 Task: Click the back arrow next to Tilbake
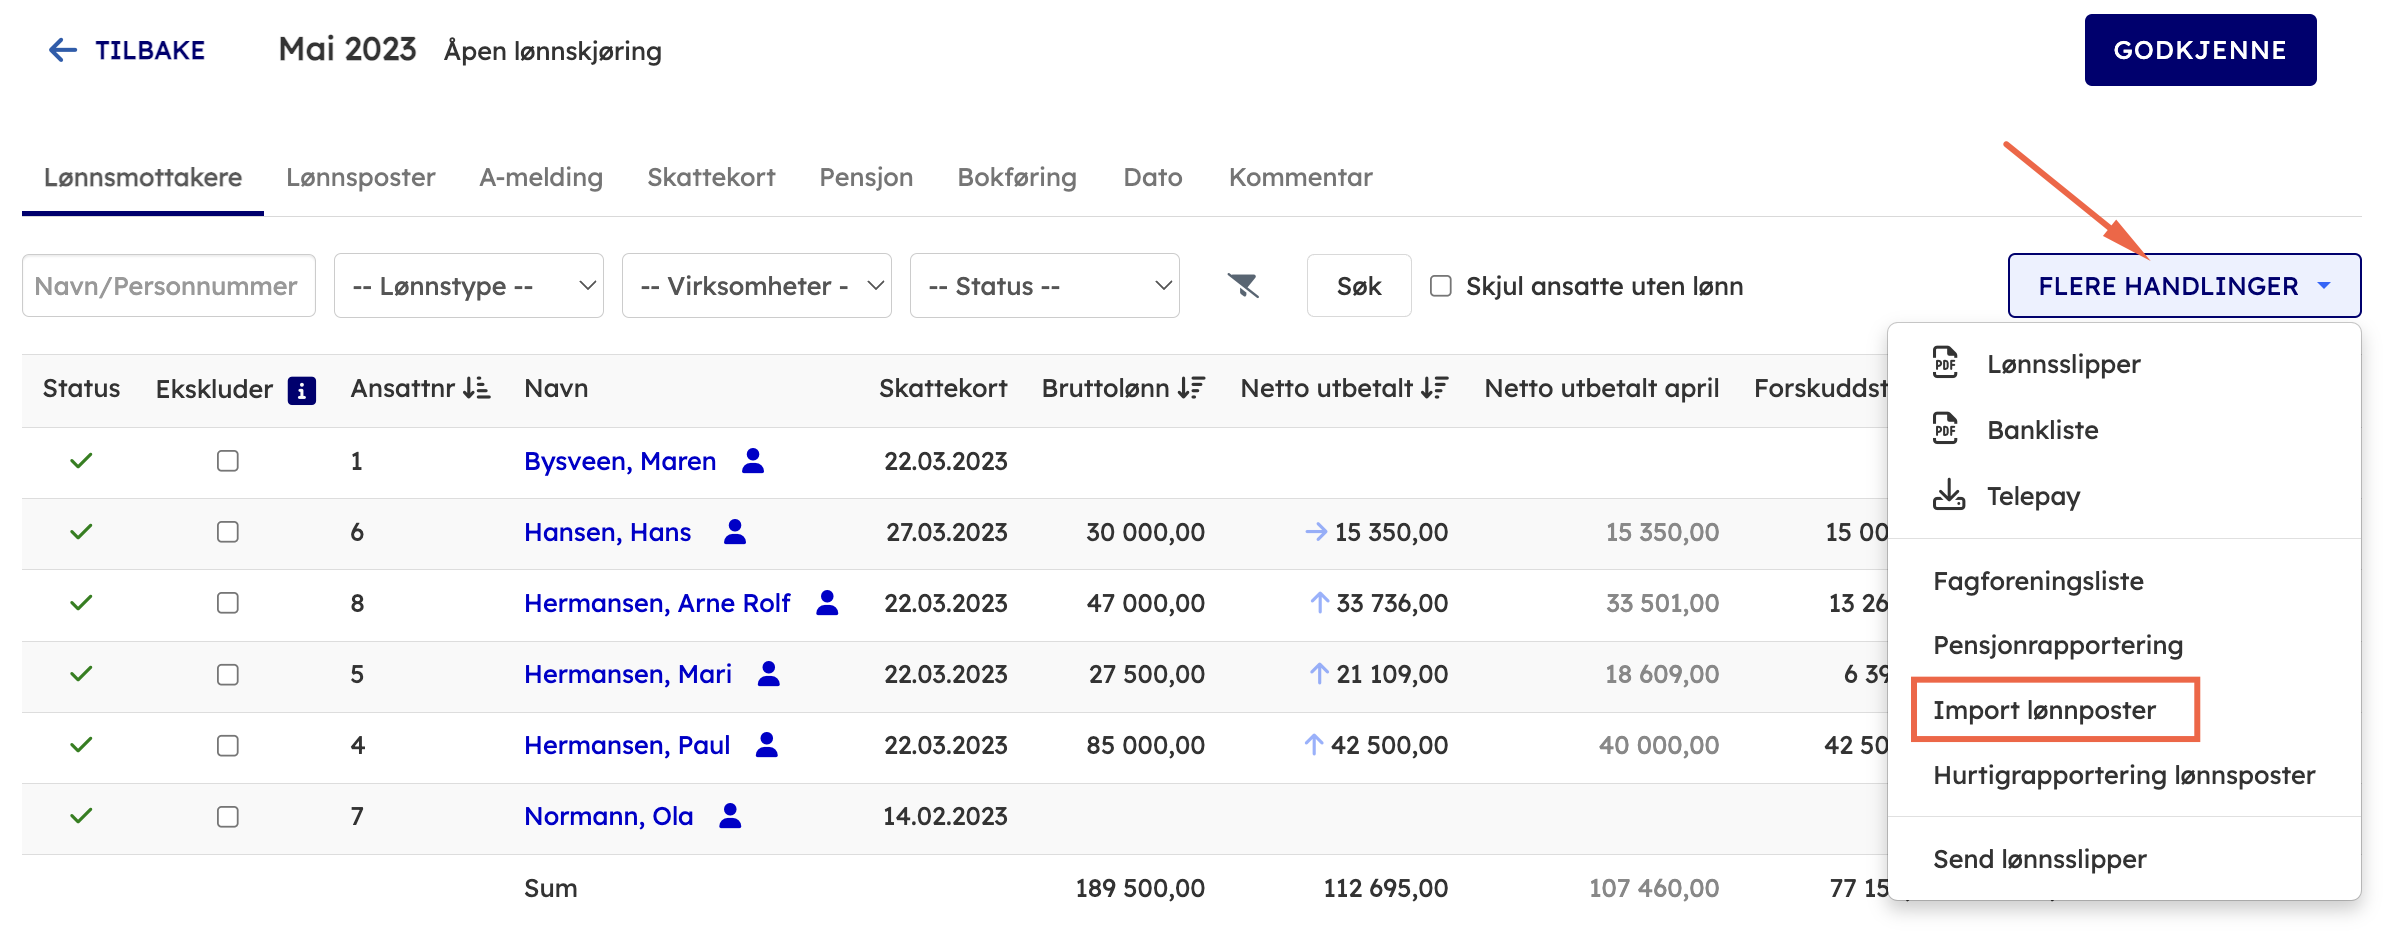coord(63,50)
